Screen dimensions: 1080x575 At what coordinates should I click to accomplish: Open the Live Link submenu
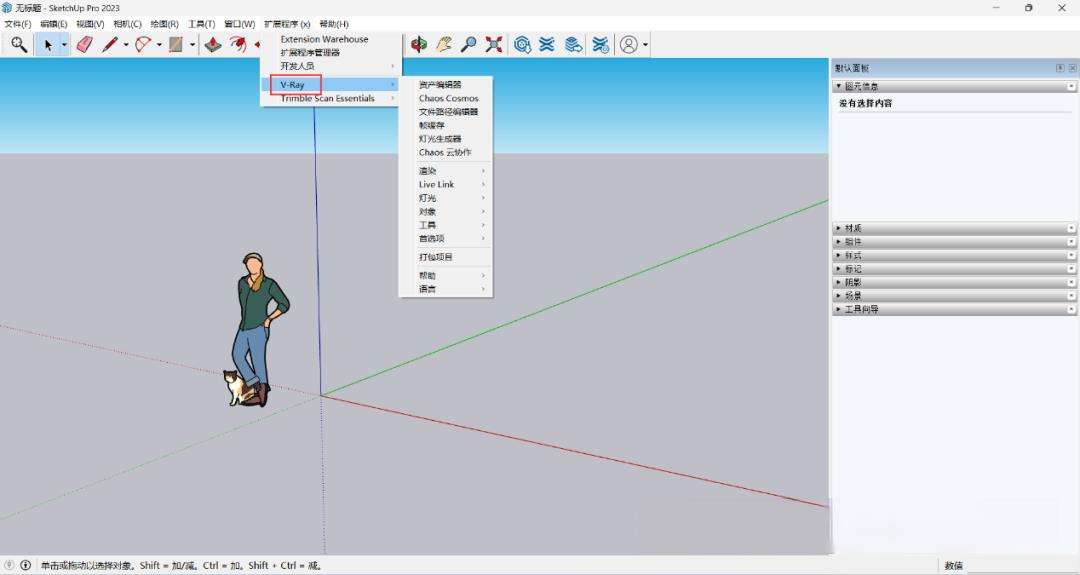point(446,185)
